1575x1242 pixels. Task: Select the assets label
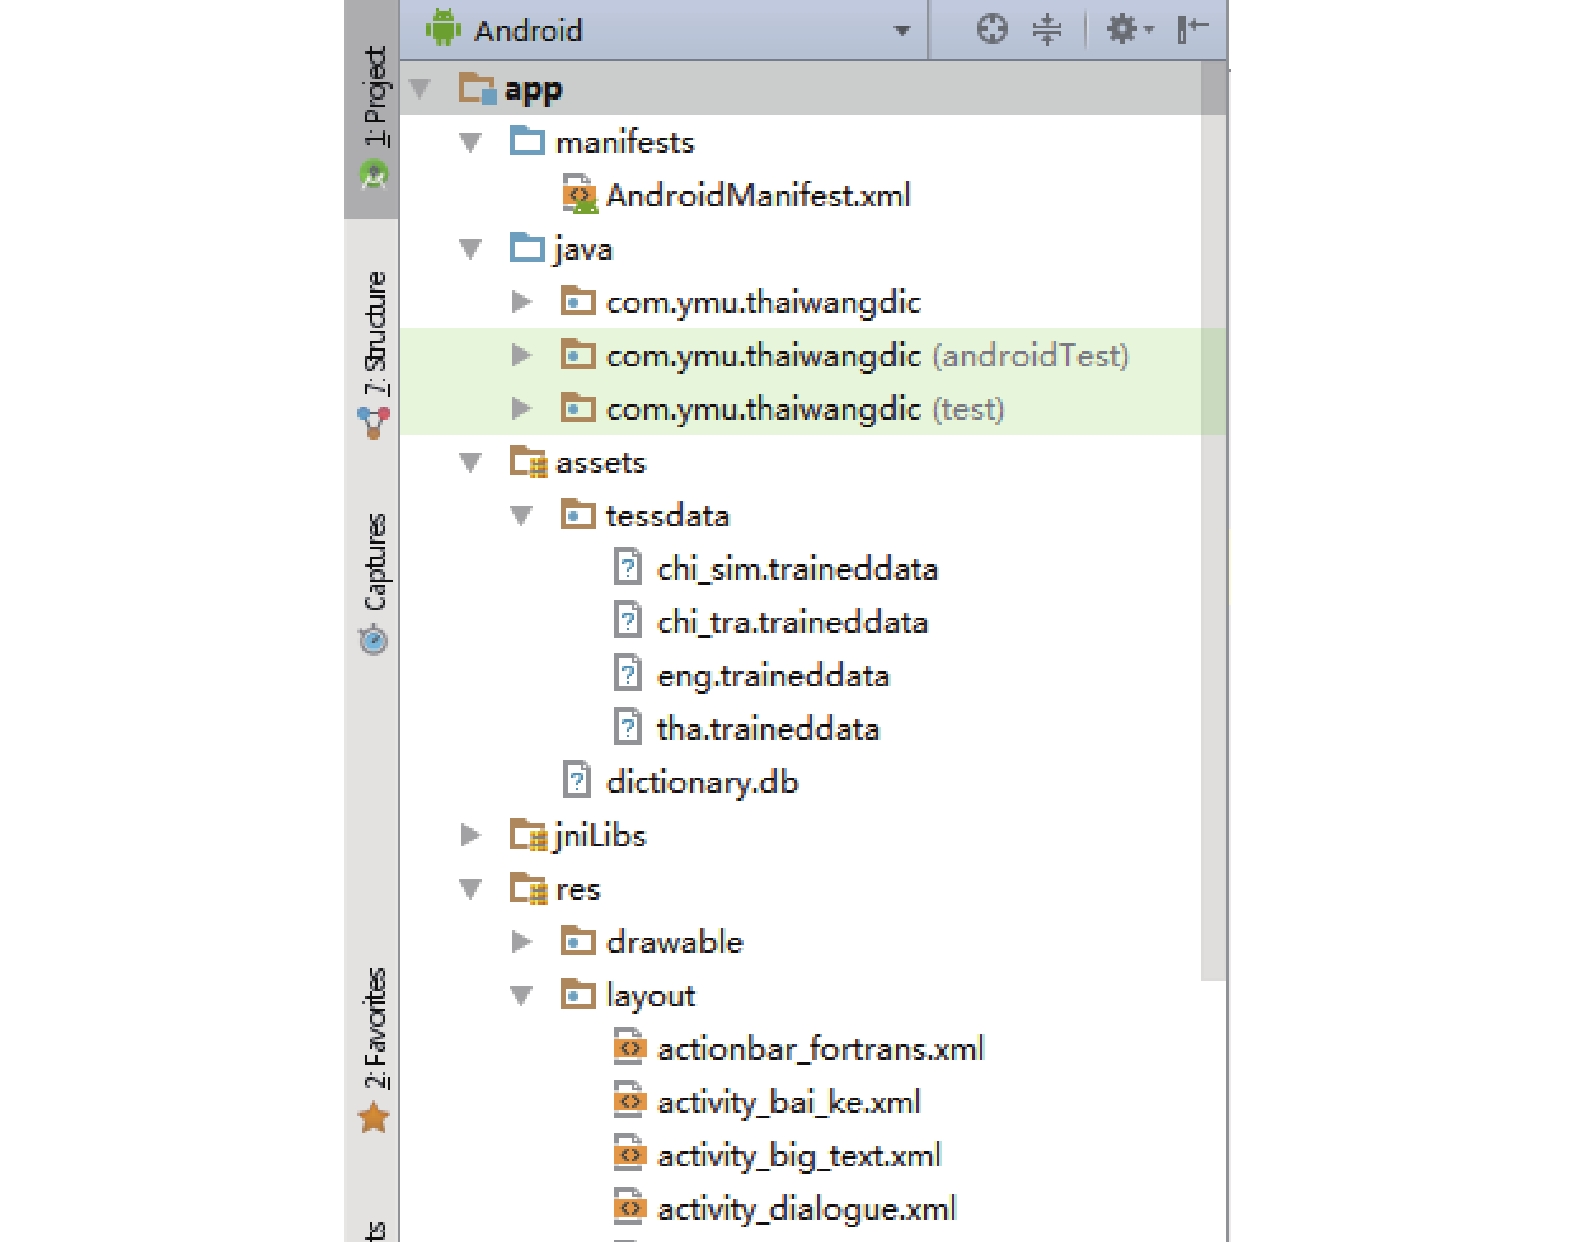pyautogui.click(x=601, y=463)
